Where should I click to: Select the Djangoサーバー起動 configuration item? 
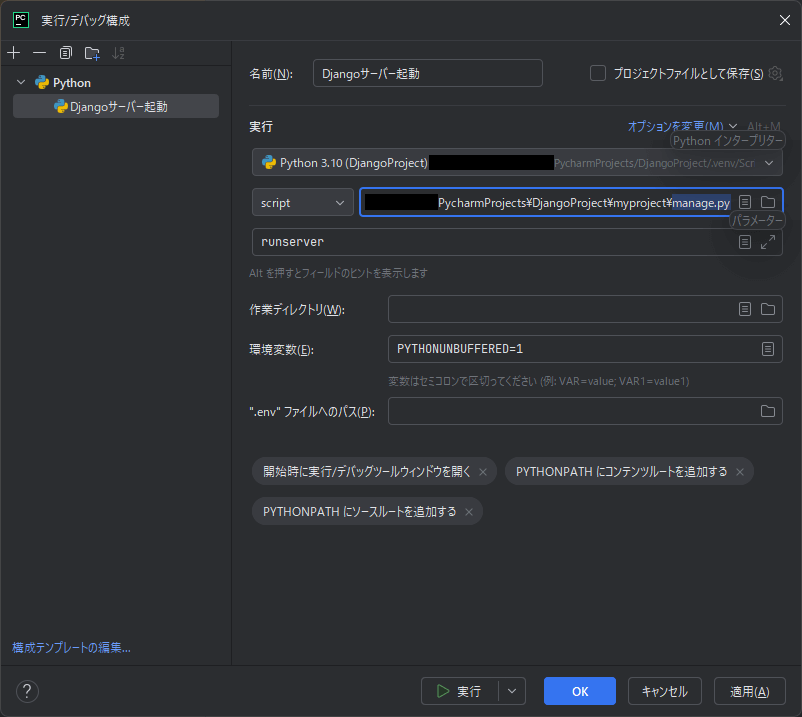(x=118, y=106)
